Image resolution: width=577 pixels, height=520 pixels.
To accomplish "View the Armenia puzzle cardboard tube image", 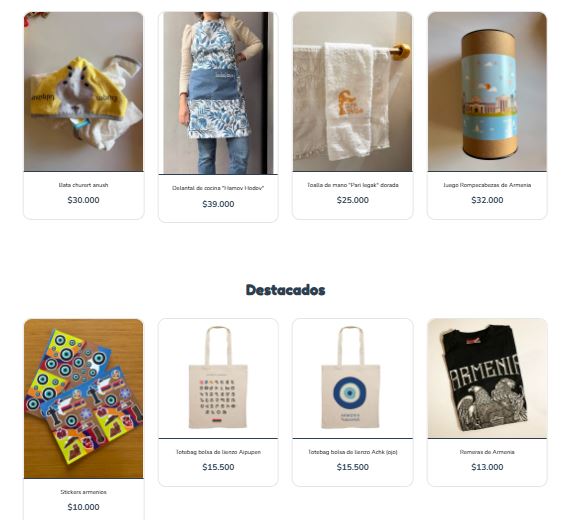I will tap(487, 92).
